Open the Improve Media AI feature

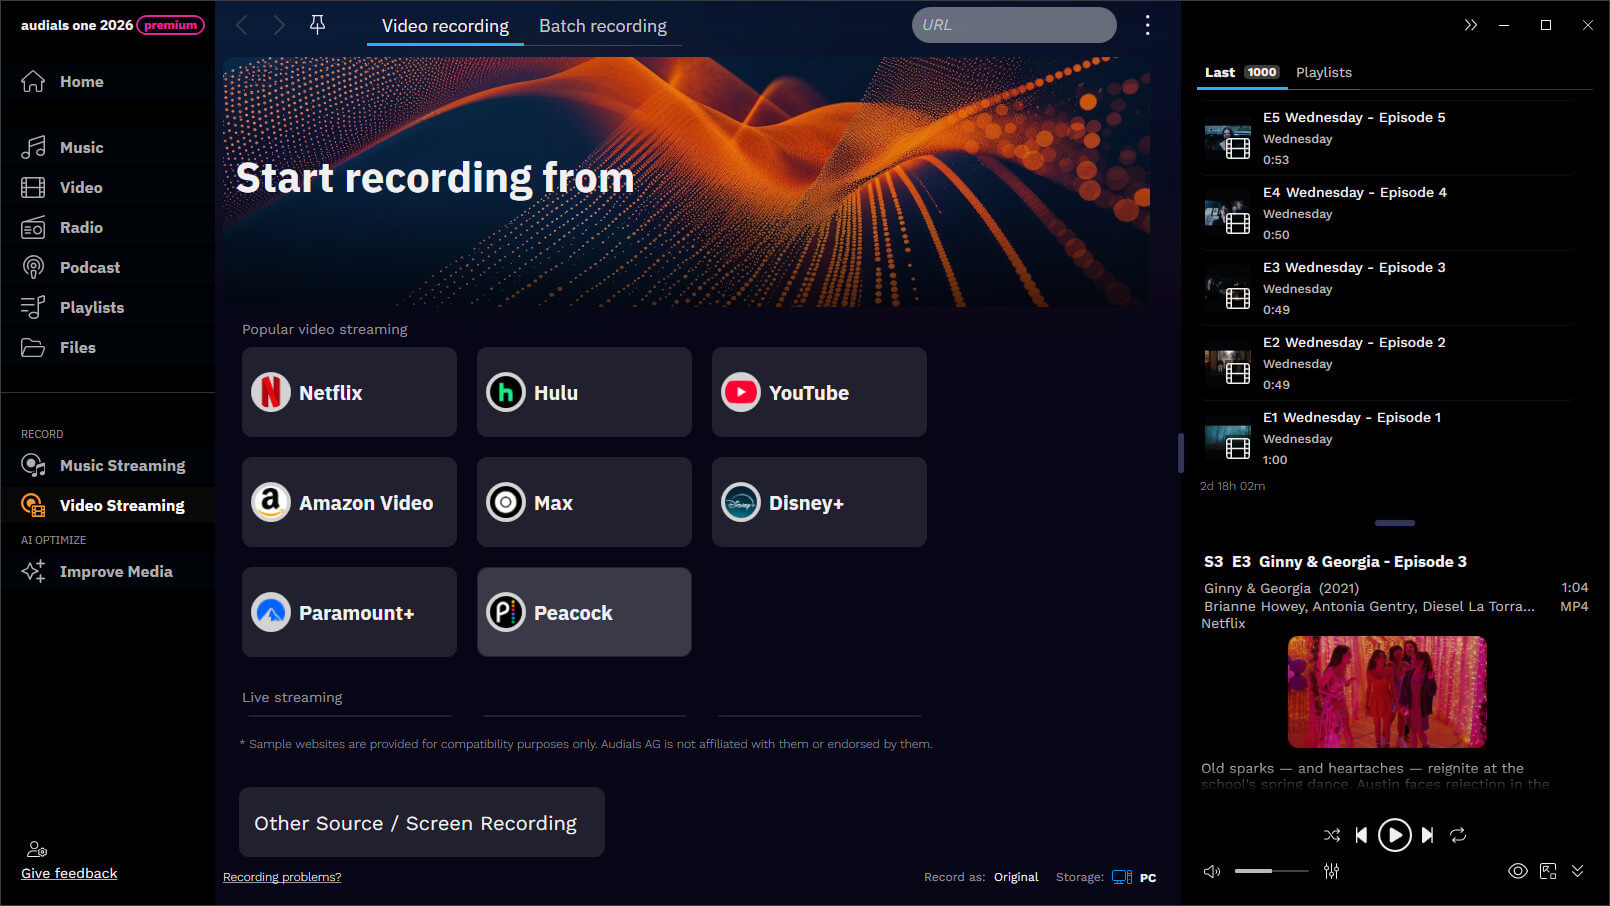117,571
